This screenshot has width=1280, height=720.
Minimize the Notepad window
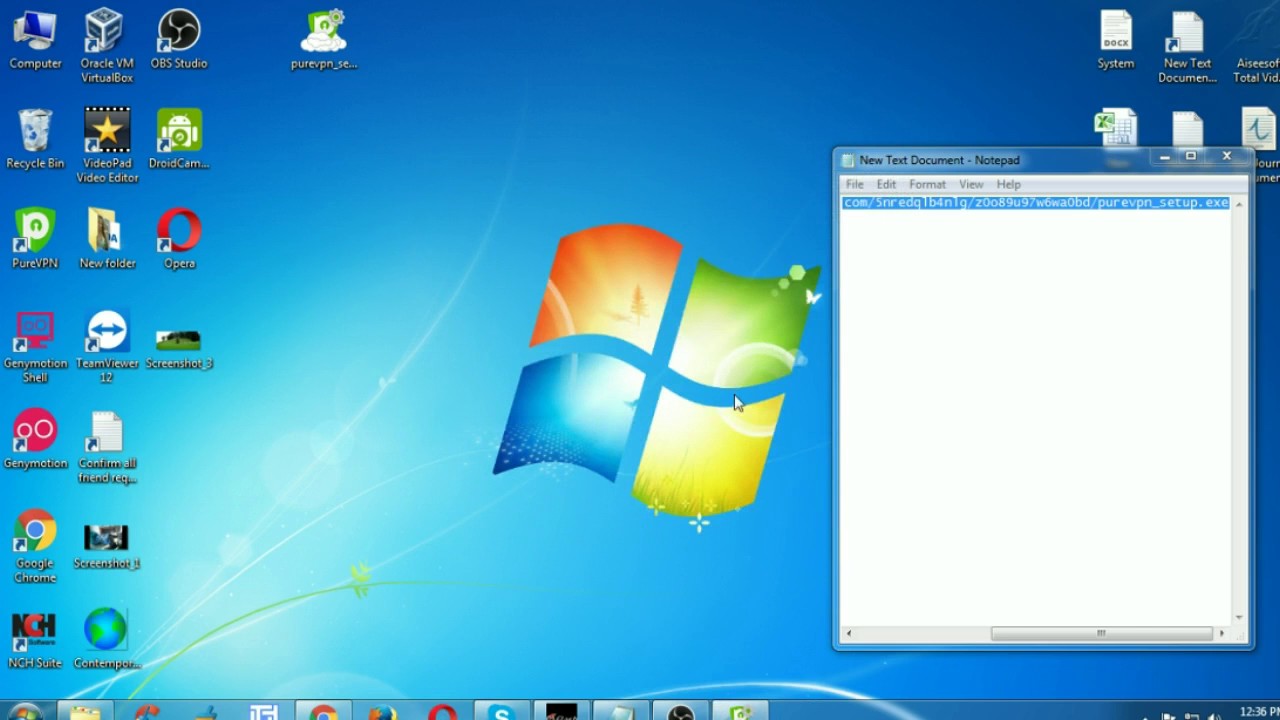[1164, 157]
